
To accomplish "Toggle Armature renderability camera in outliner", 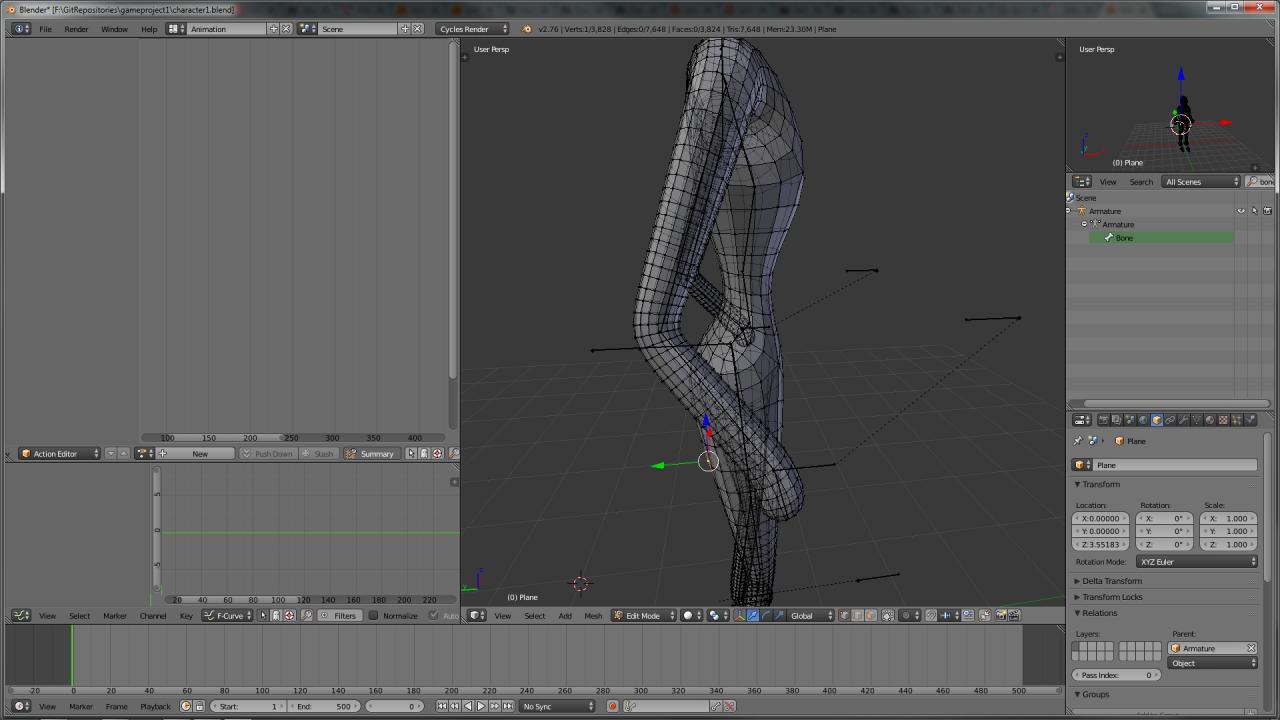I will (1268, 211).
